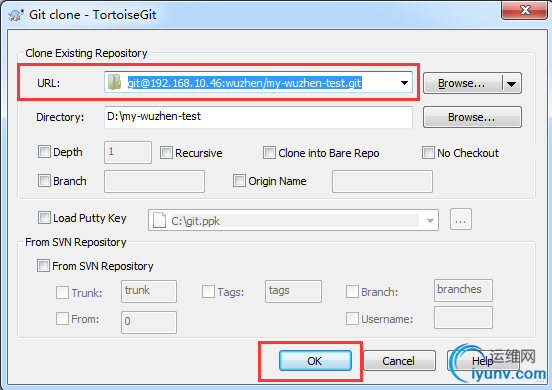Click the Origin Name input field
This screenshot has height=390, width=552.
click(x=382, y=181)
